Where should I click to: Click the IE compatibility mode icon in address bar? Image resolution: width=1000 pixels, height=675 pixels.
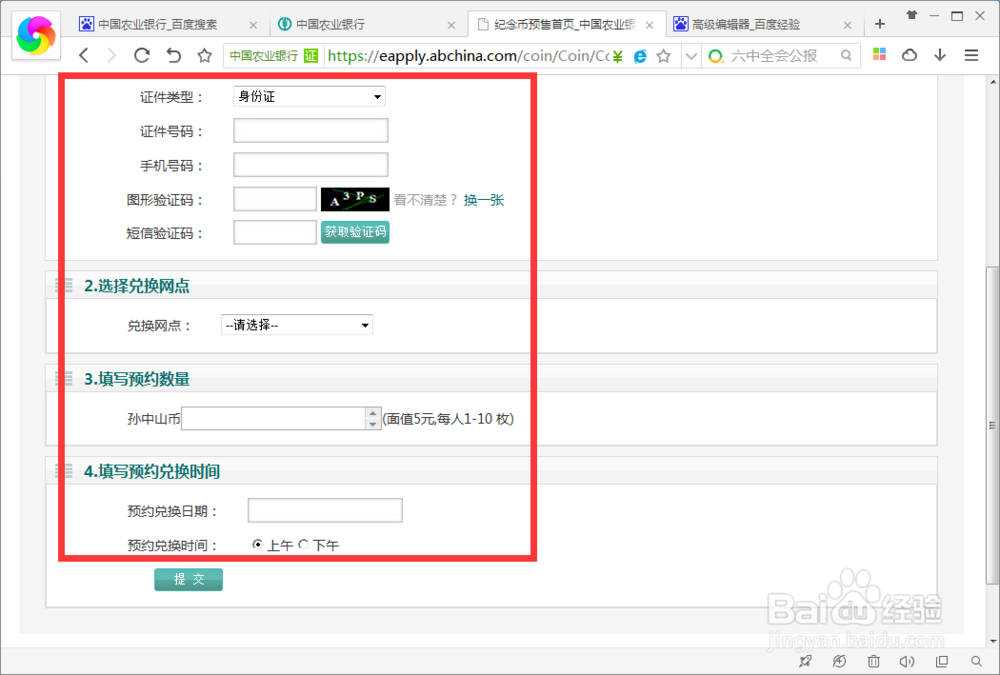pyautogui.click(x=640, y=56)
